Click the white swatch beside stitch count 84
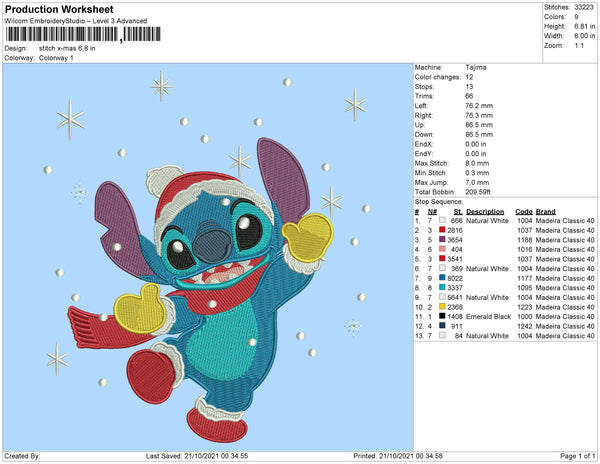 (x=442, y=335)
